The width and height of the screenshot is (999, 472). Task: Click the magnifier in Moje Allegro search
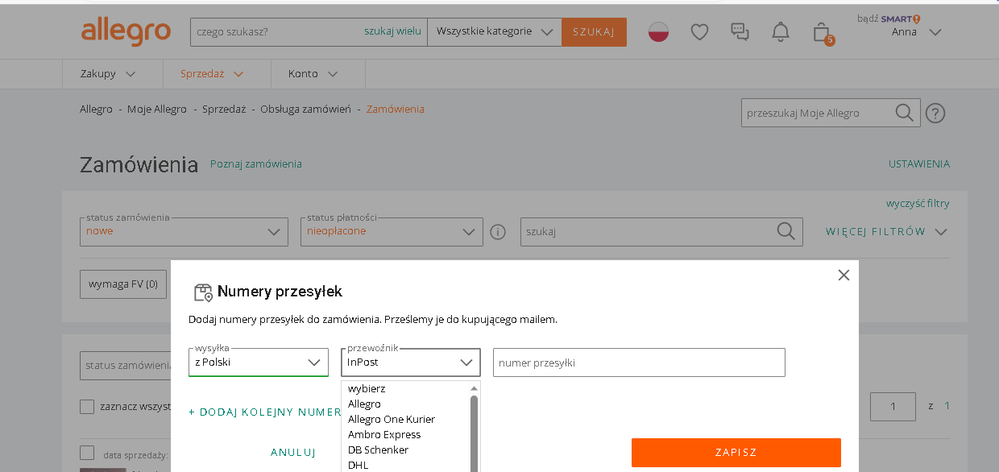coord(904,113)
